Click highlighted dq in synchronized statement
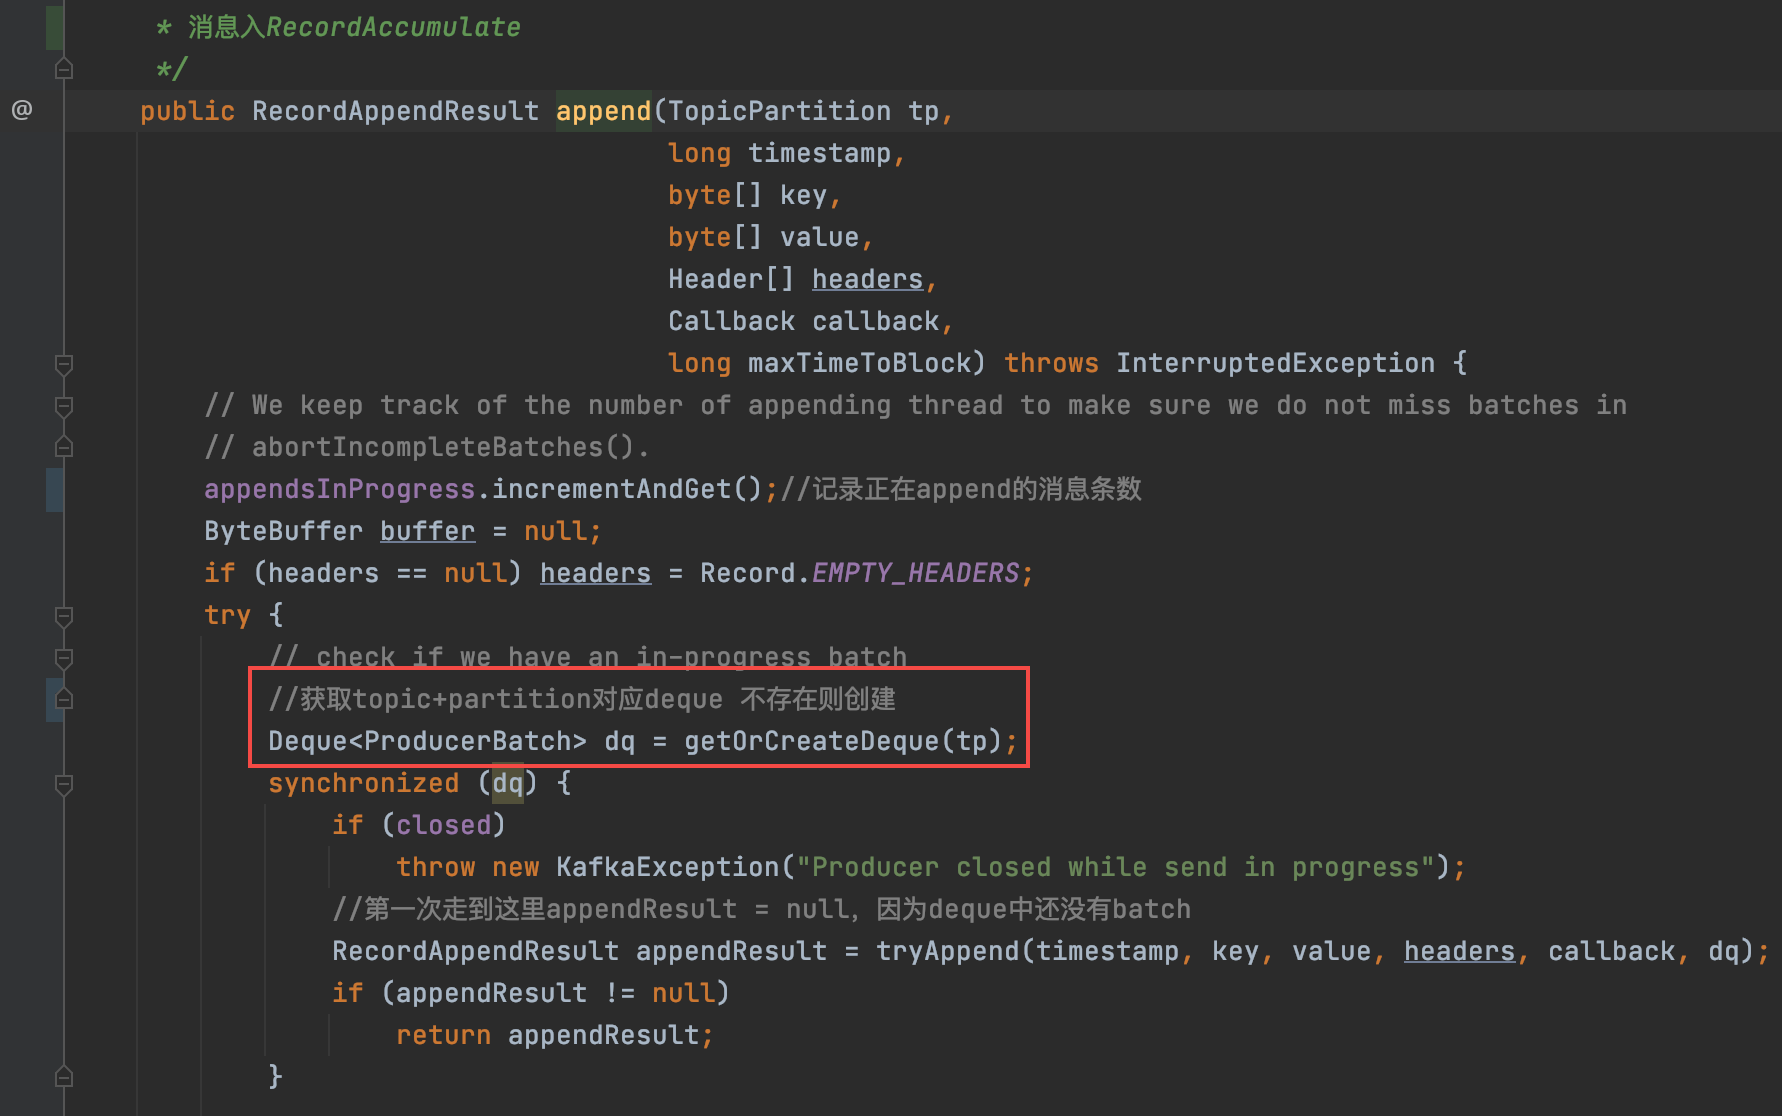 pyautogui.click(x=507, y=783)
